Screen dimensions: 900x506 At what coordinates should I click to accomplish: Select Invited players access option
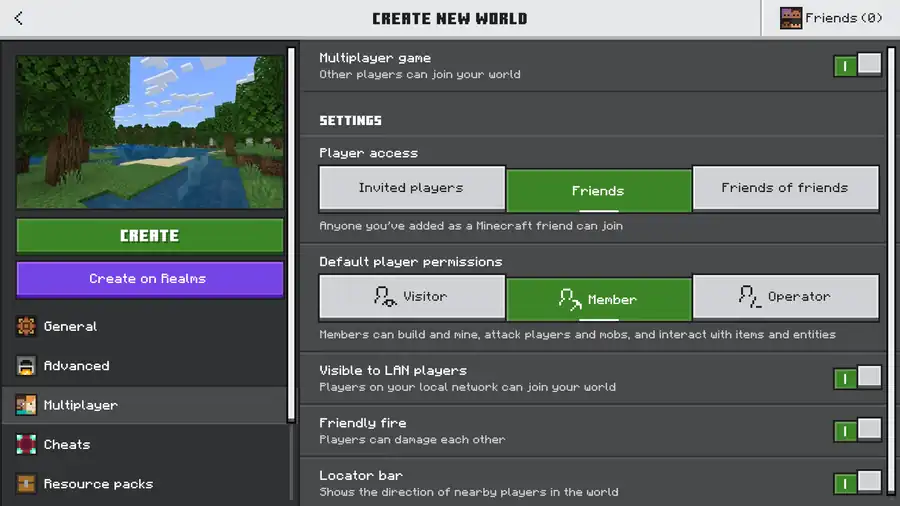pos(411,188)
